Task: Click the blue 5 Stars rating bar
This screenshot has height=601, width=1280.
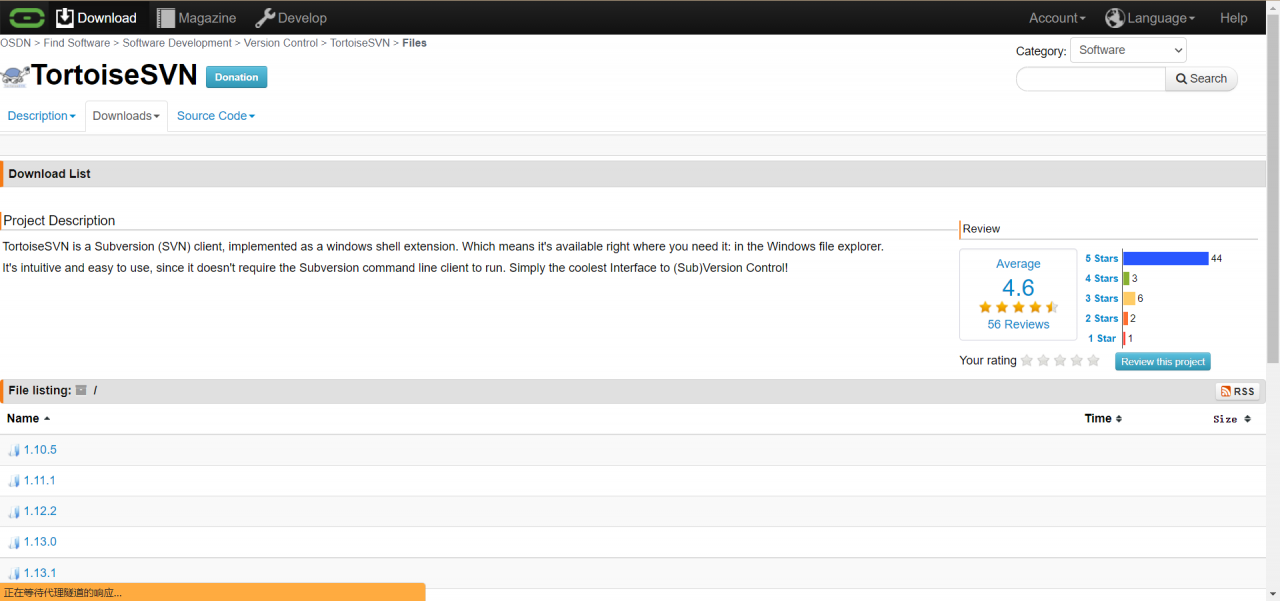Action: coord(1165,258)
